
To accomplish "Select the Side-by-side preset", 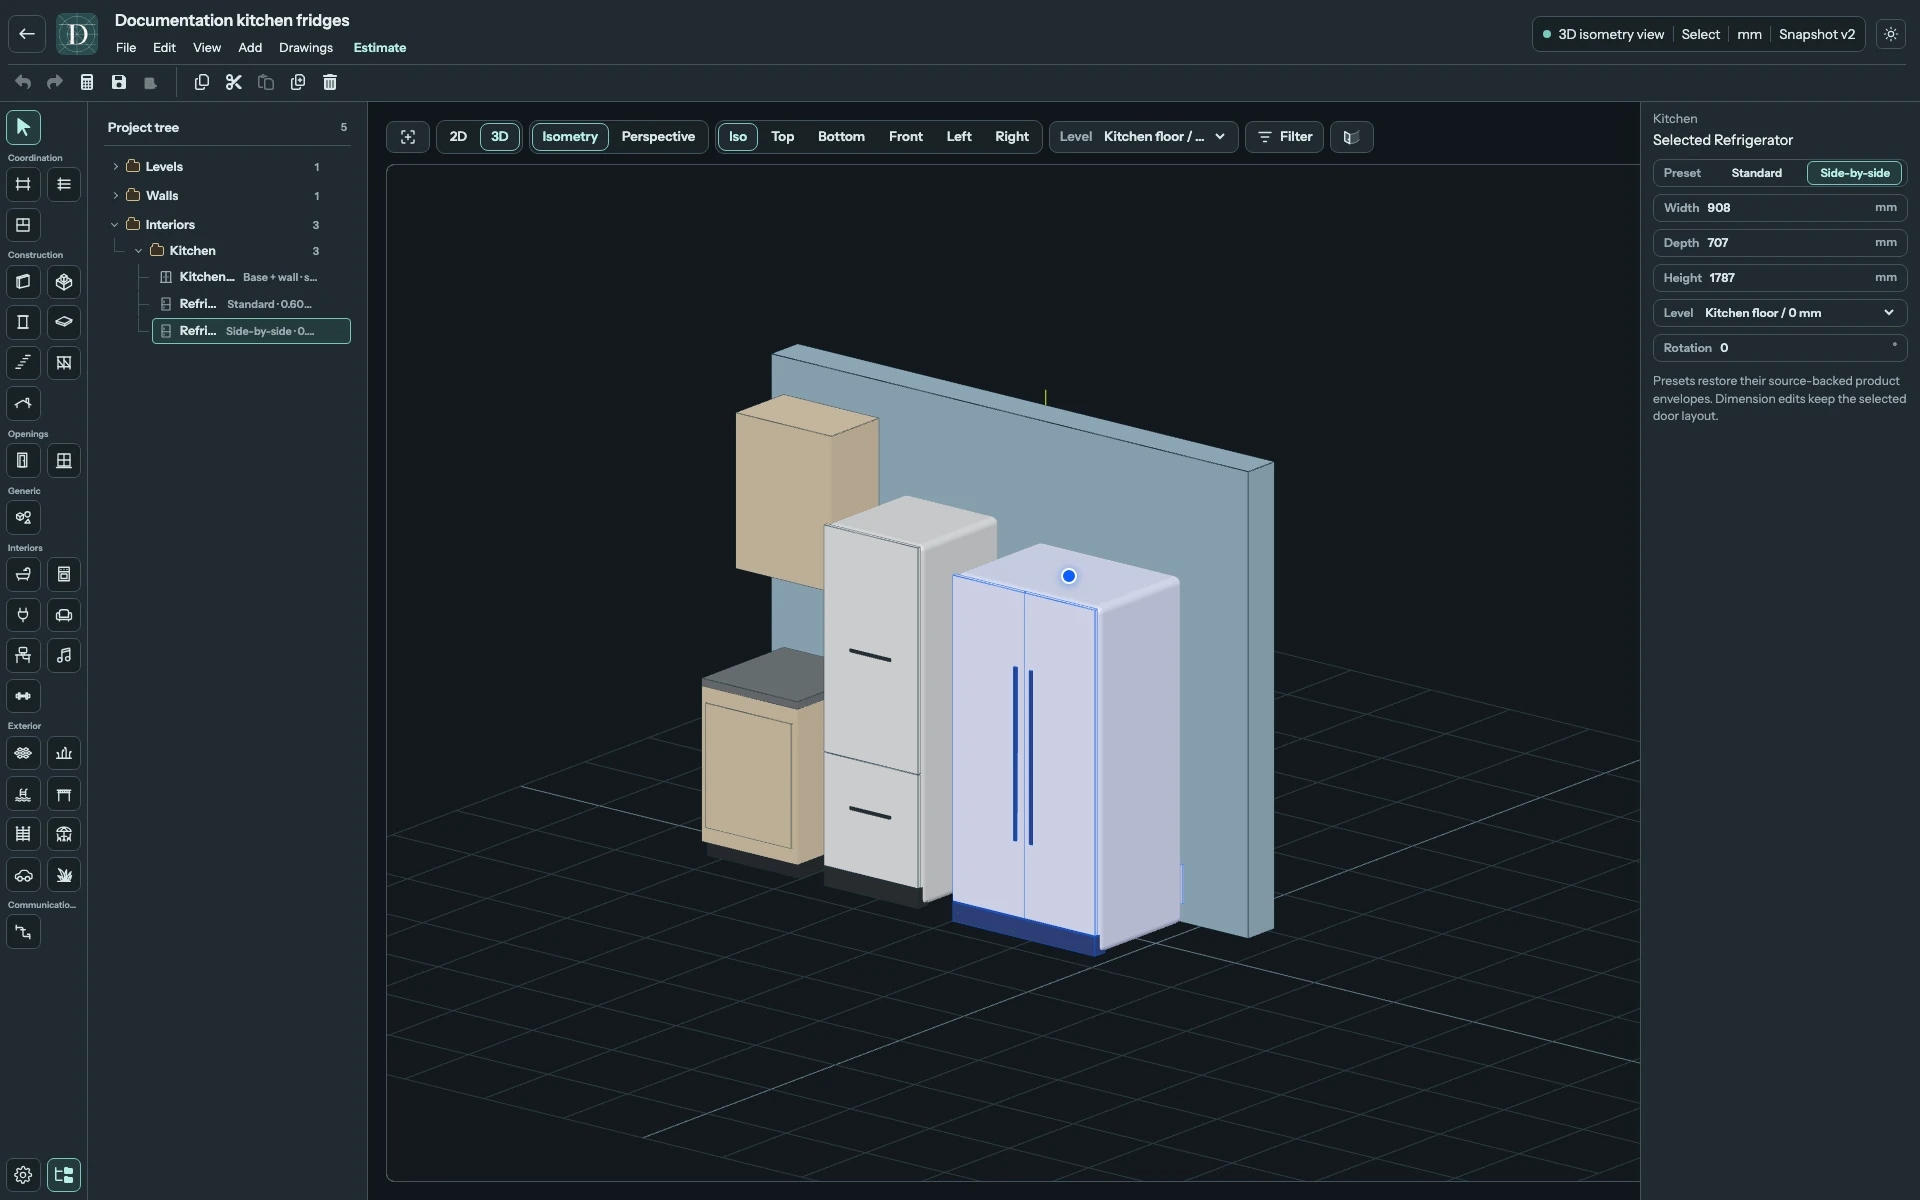I will (1854, 173).
